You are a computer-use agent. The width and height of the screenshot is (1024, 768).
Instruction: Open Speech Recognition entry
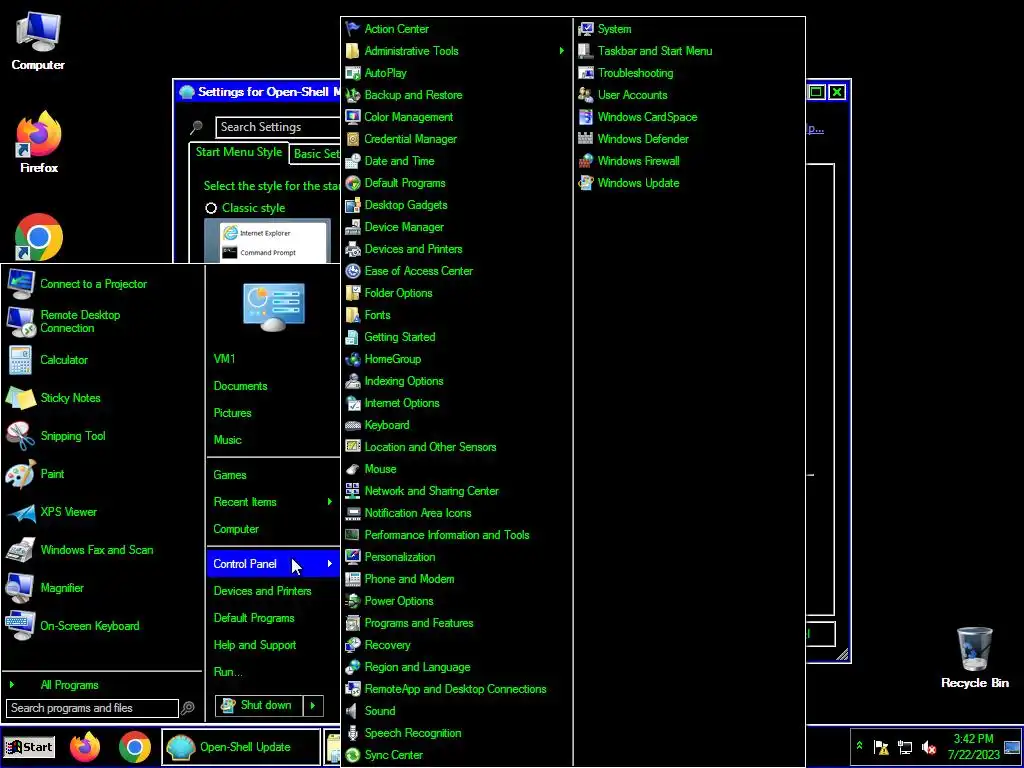click(x=413, y=733)
